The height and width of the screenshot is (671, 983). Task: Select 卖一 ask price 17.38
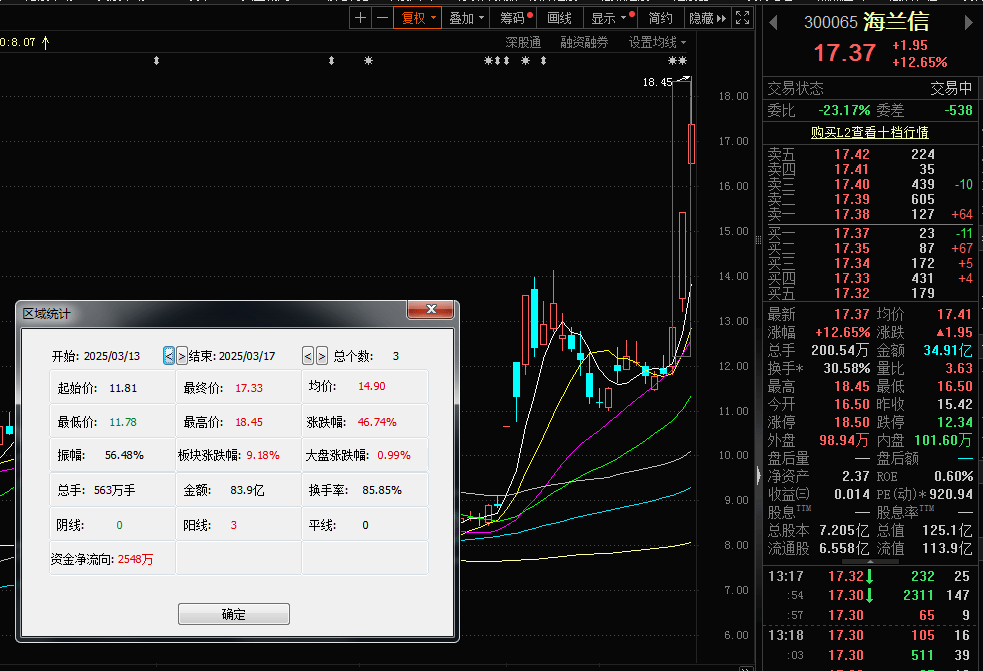point(851,214)
